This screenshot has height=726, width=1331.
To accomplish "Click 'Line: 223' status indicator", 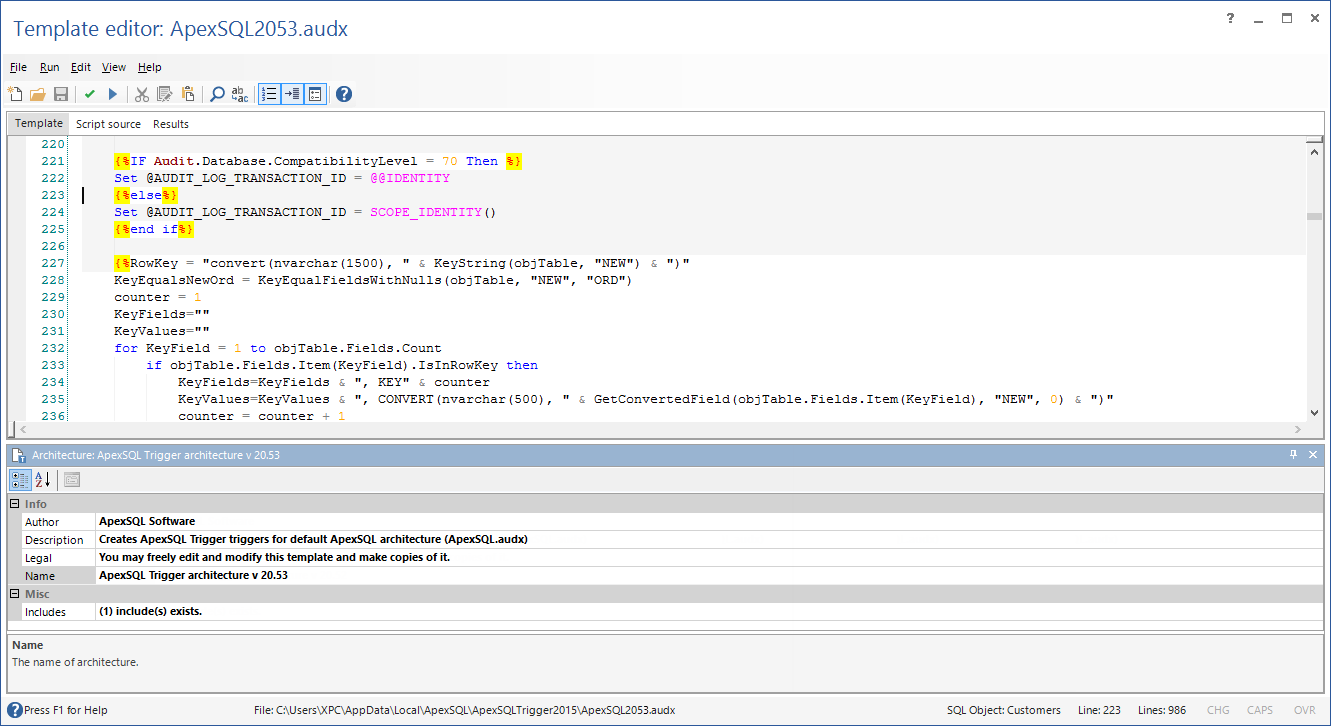I will [1099, 710].
